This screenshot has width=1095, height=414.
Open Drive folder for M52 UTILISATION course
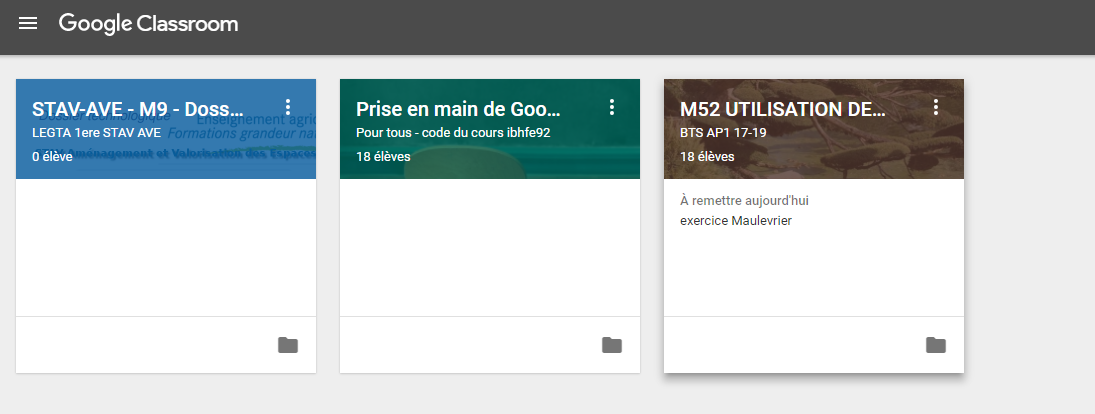(936, 345)
